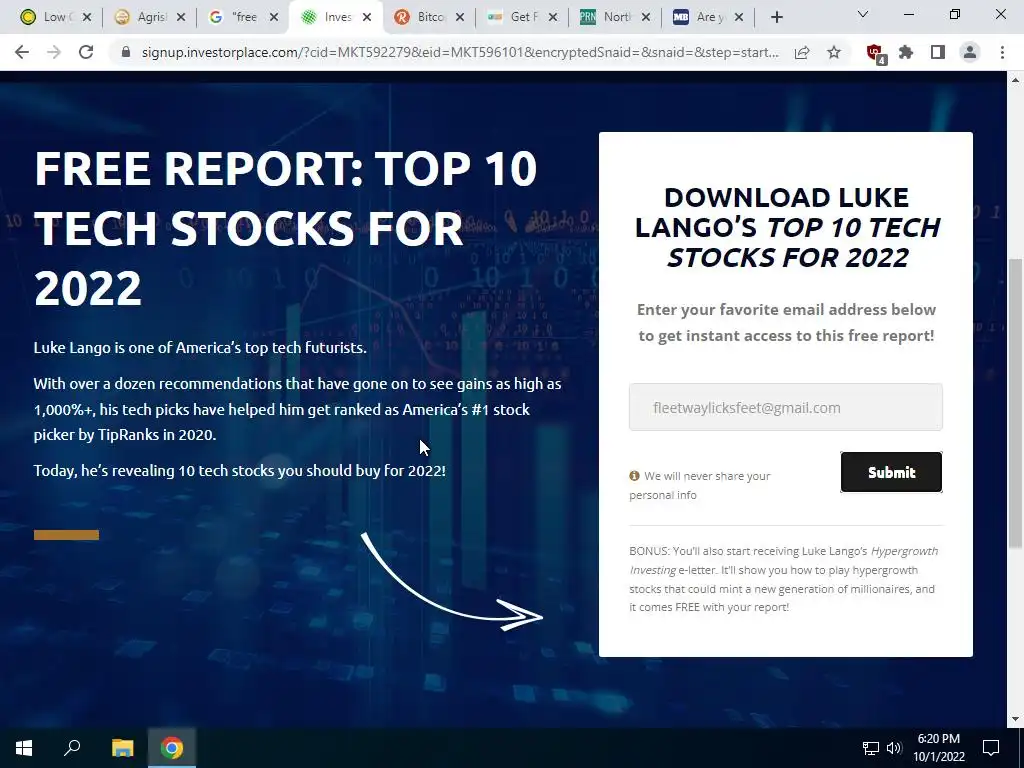Open the Extensions puzzle menu
Screen dimensions: 1024x768
[x=906, y=52]
